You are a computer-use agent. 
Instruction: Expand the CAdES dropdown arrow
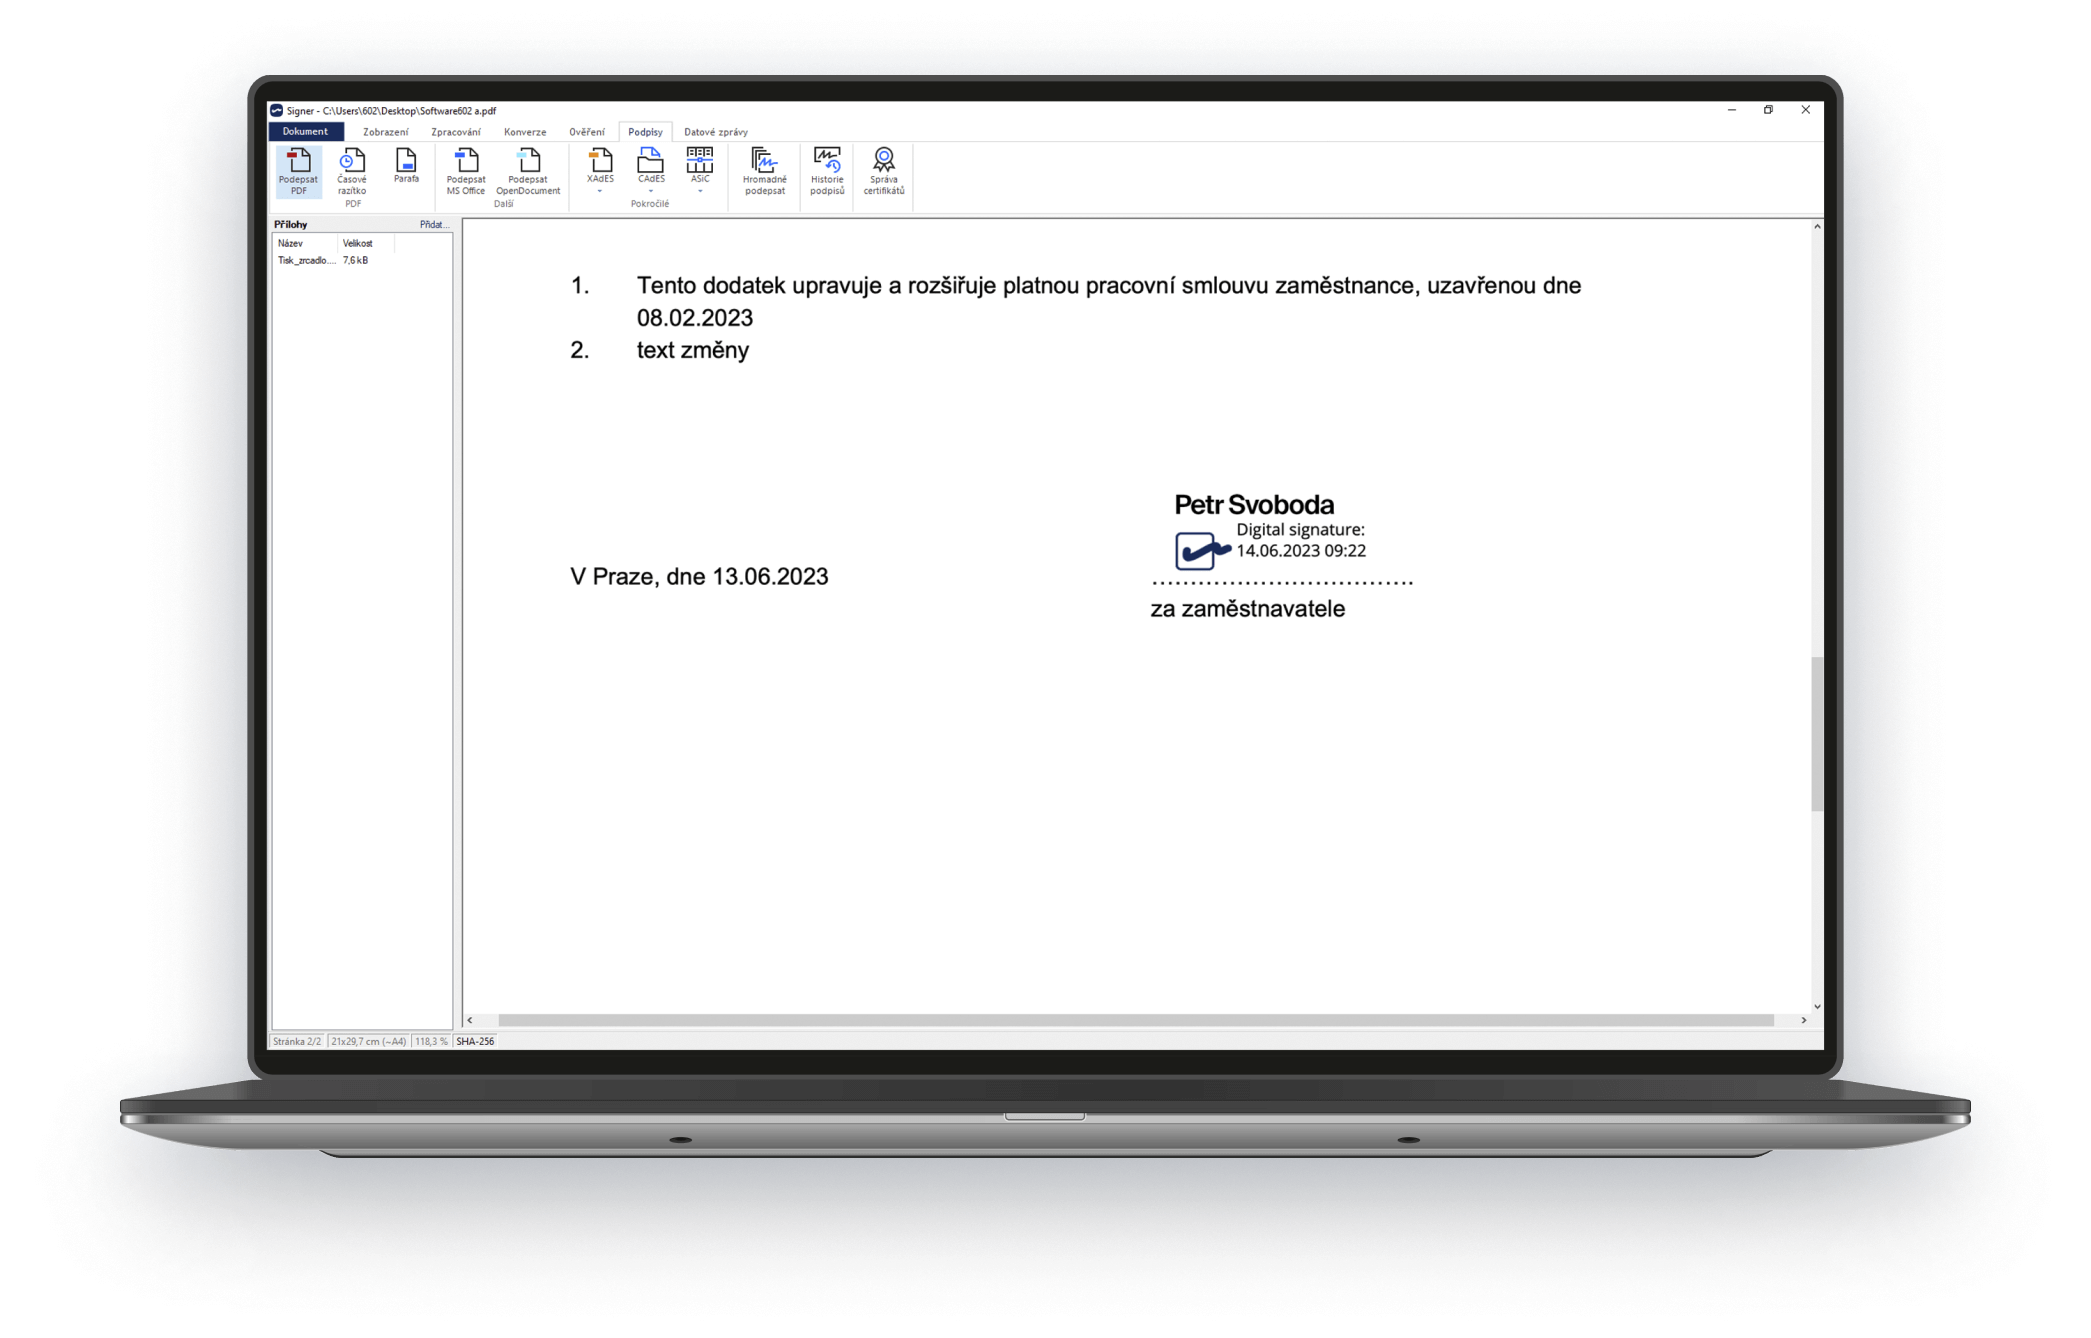[x=650, y=190]
